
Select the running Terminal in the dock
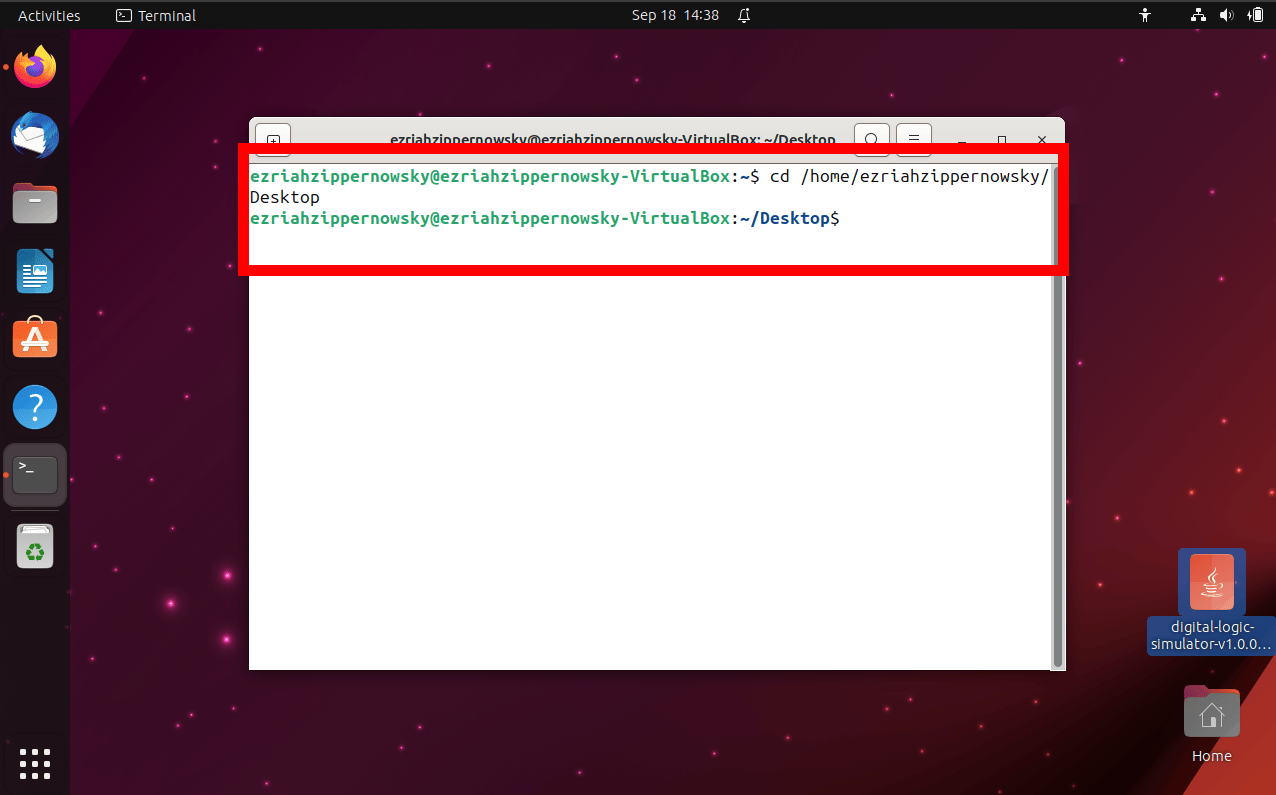click(x=35, y=474)
